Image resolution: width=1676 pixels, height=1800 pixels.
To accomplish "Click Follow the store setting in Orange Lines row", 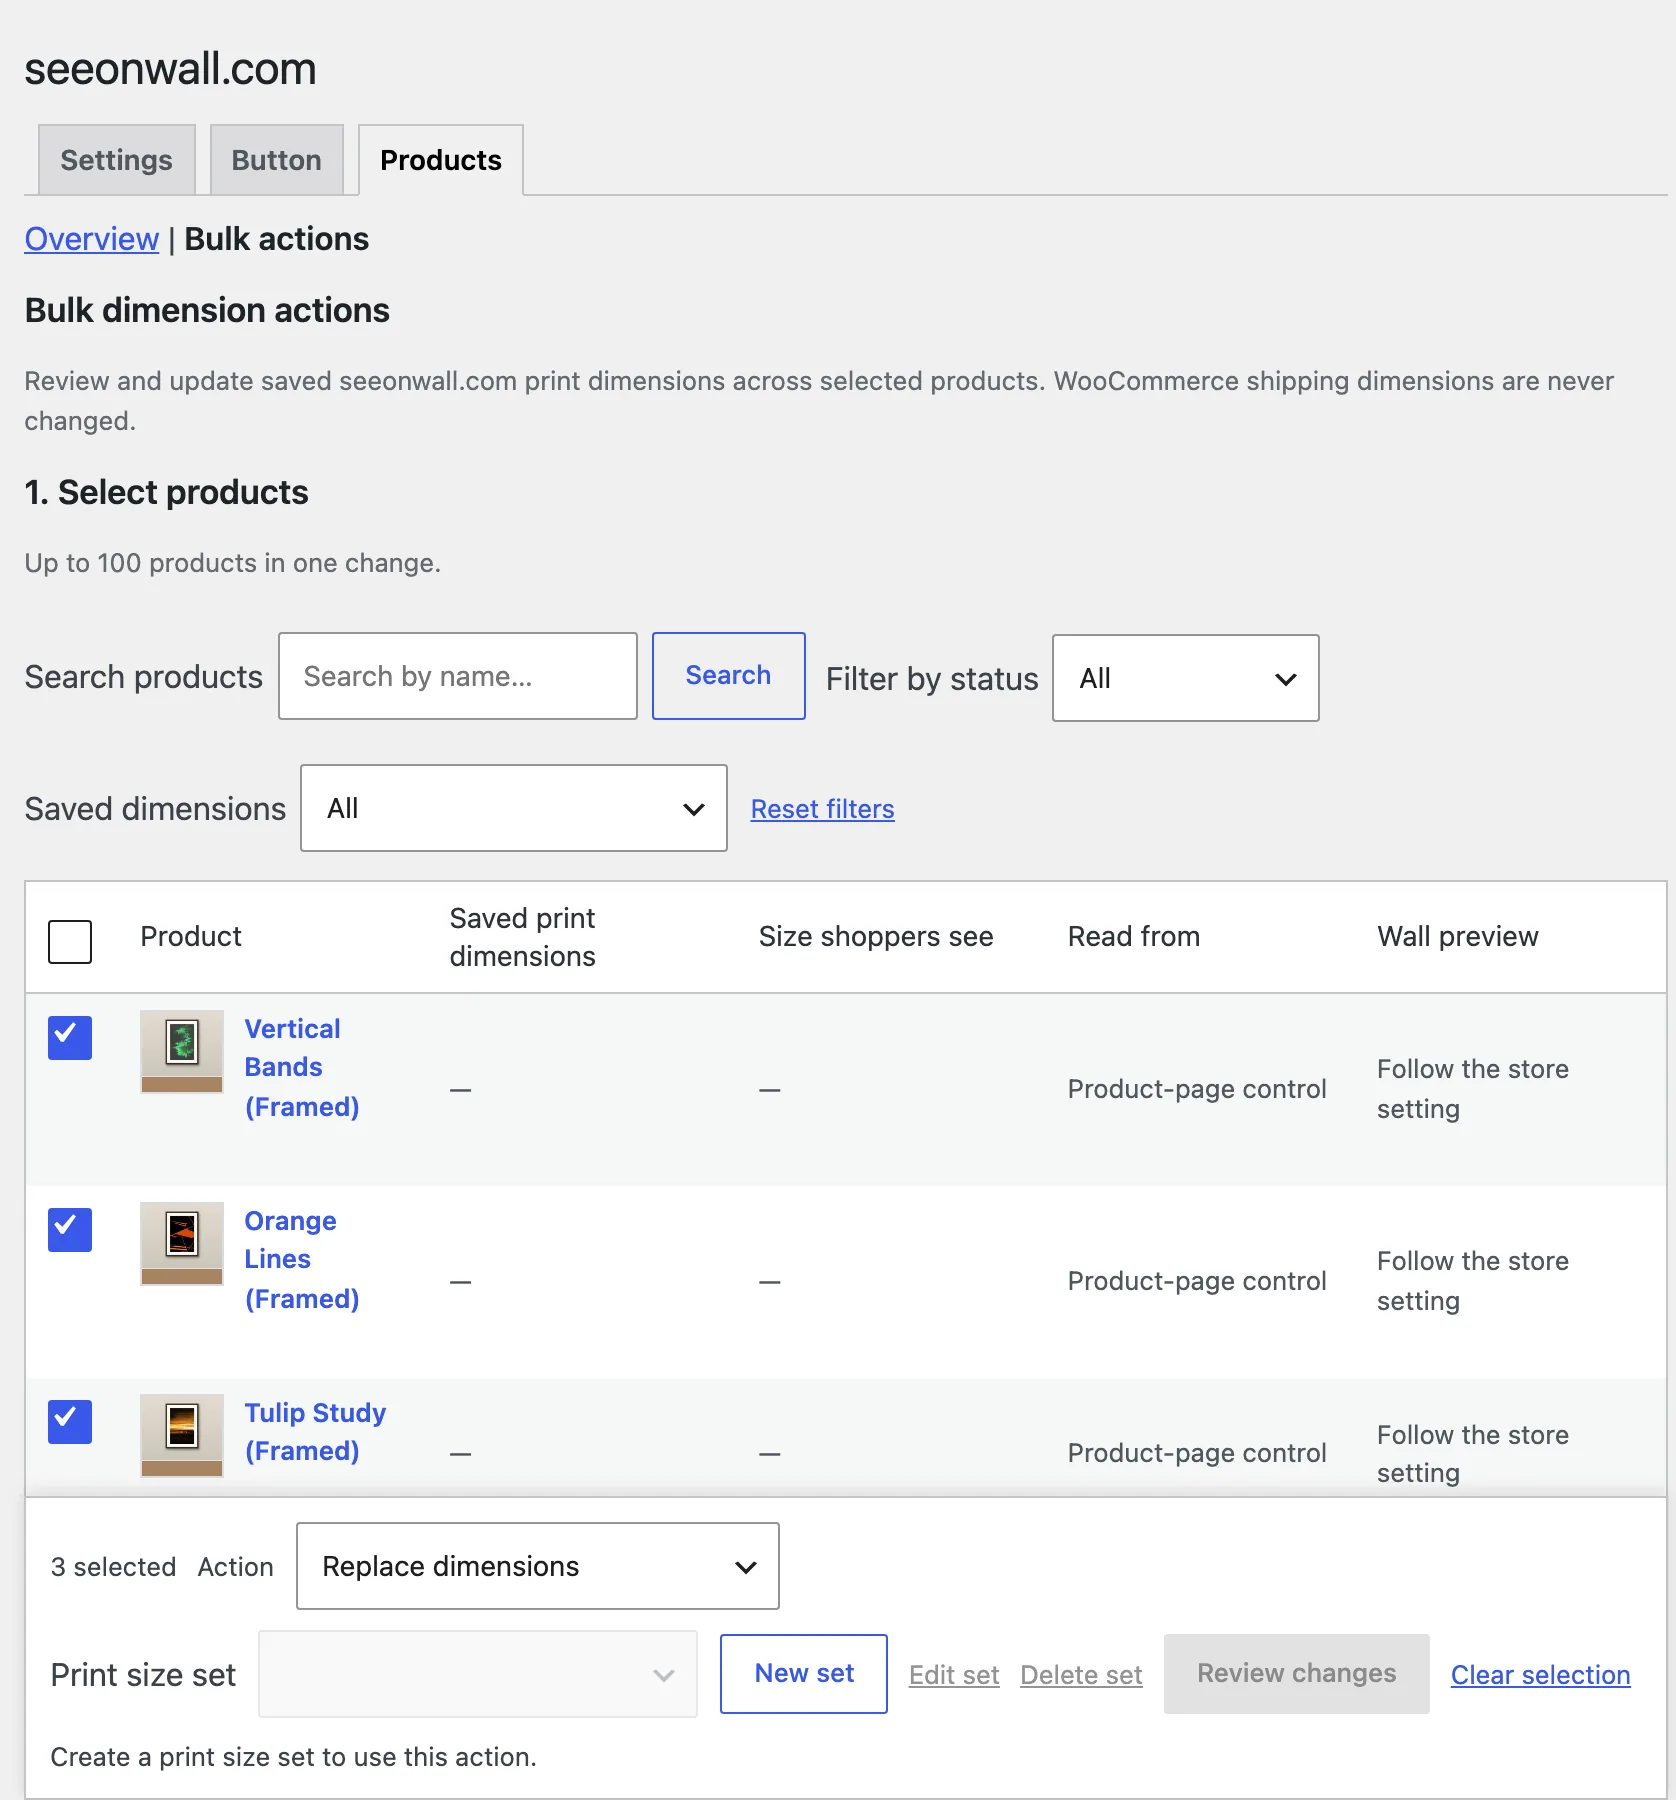I will [x=1473, y=1281].
